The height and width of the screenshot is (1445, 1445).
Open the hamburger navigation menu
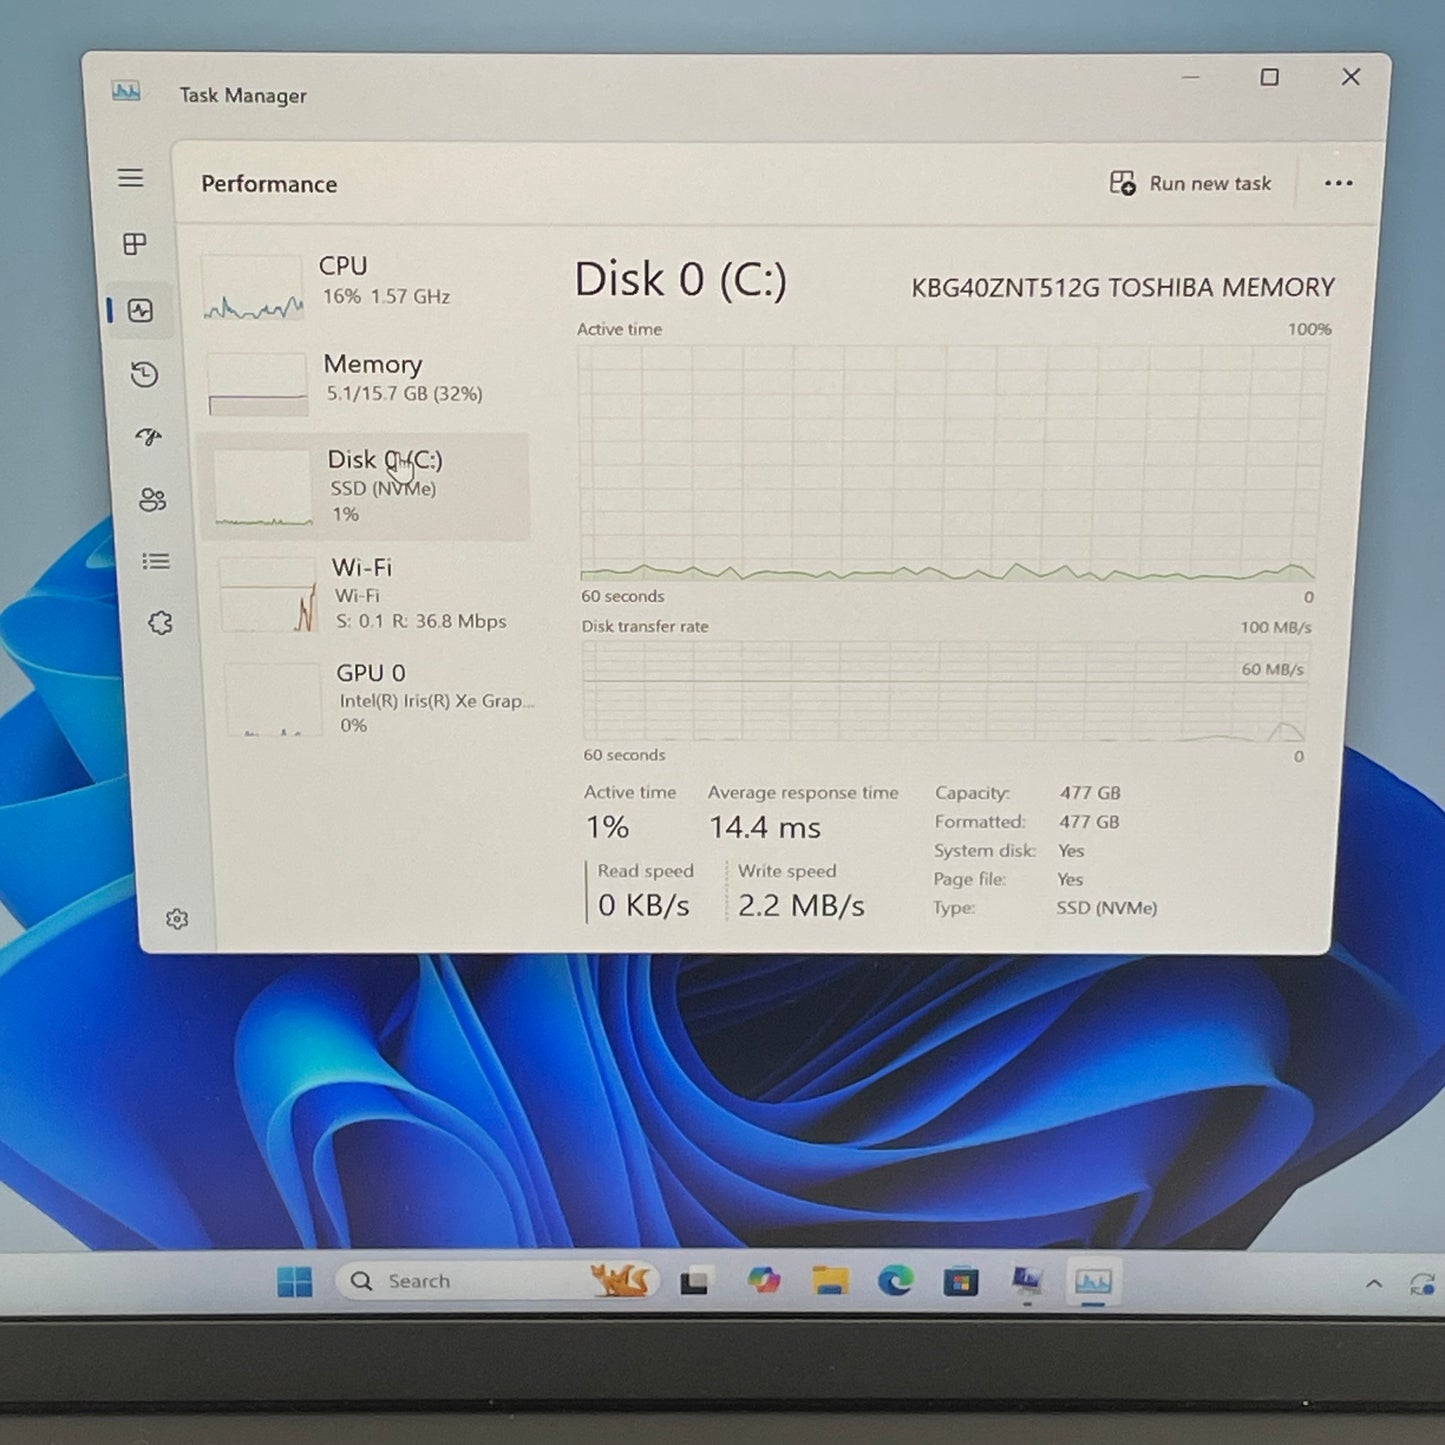point(131,178)
